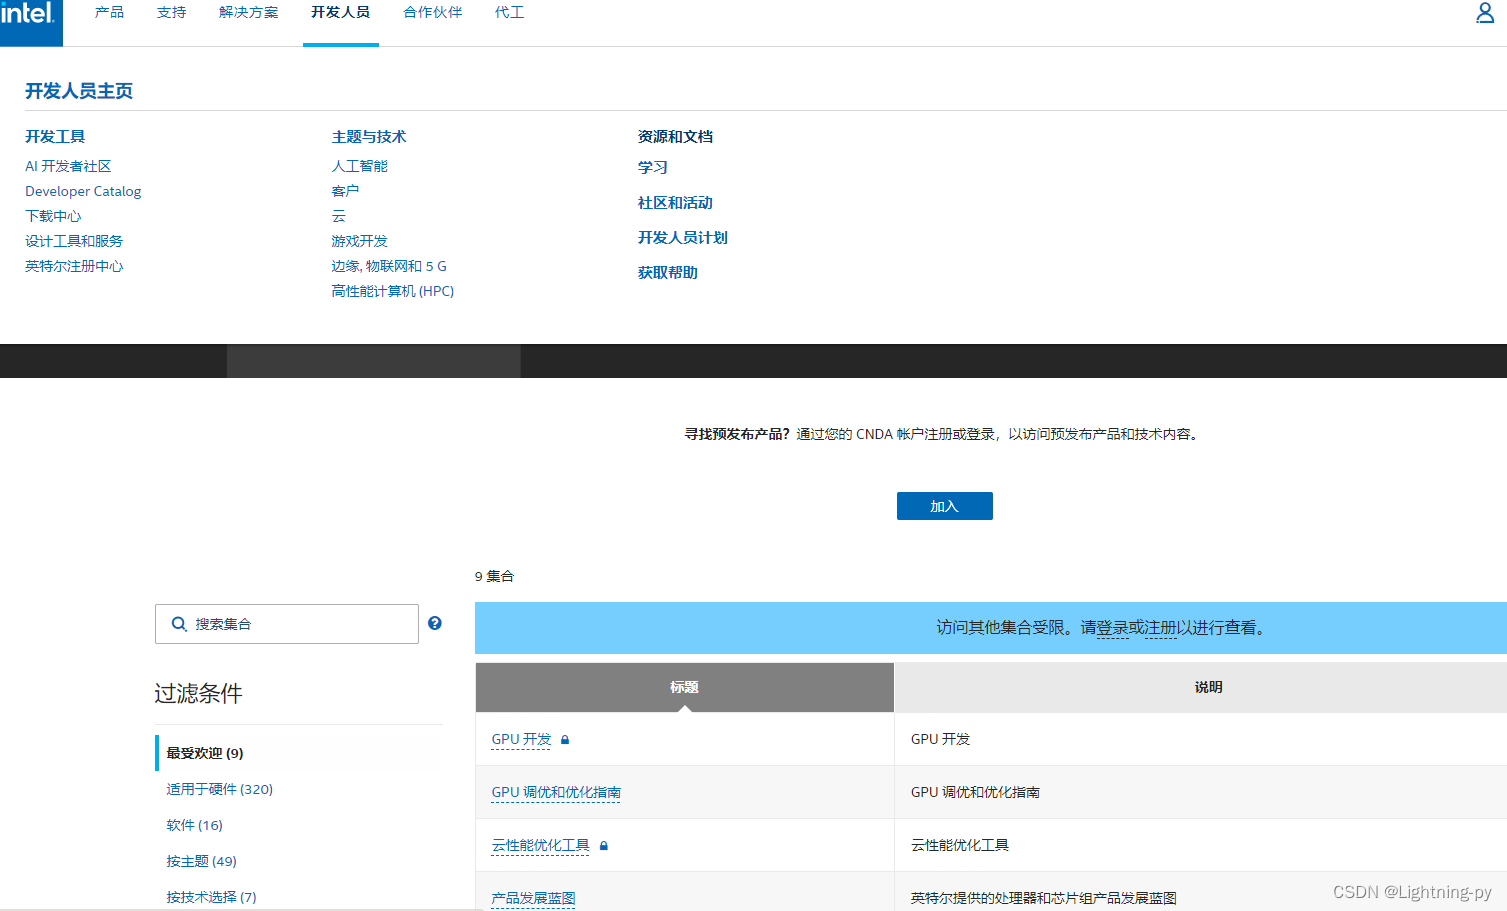Open the 解决方案 menu

coord(249,13)
